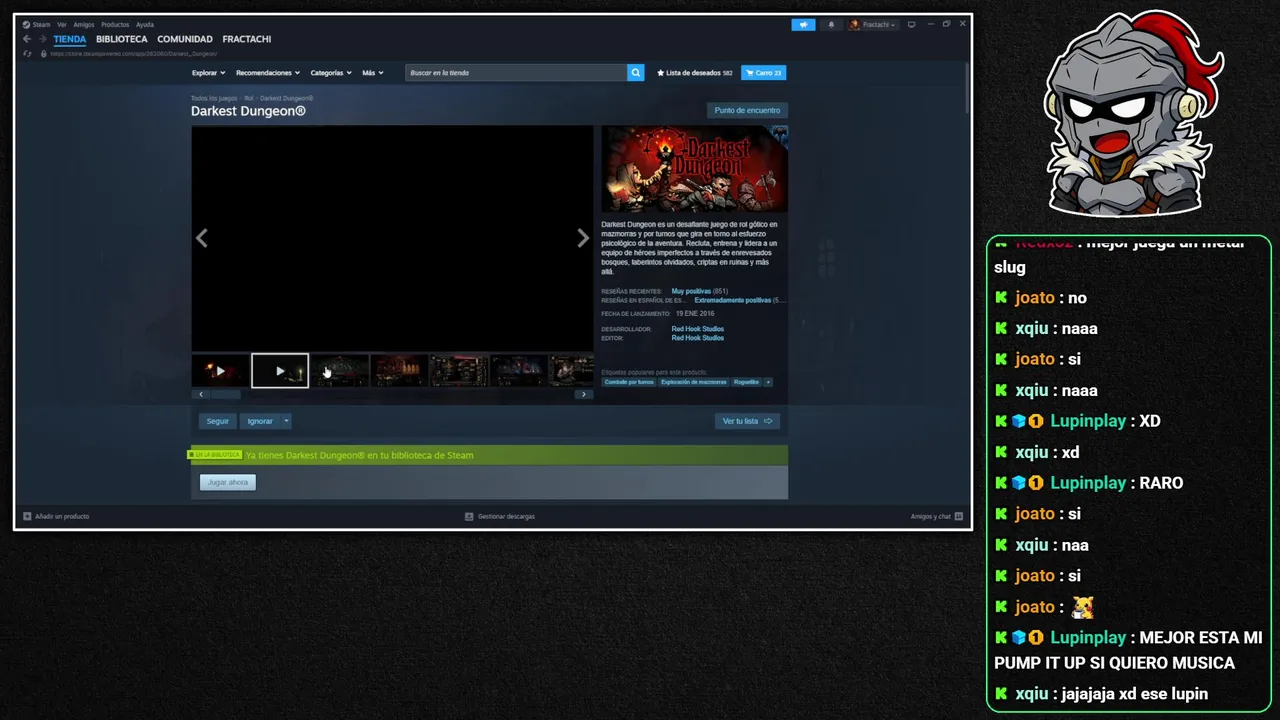Click the Ver tu lista button
Viewport: 1280px width, 720px height.
[x=747, y=421]
